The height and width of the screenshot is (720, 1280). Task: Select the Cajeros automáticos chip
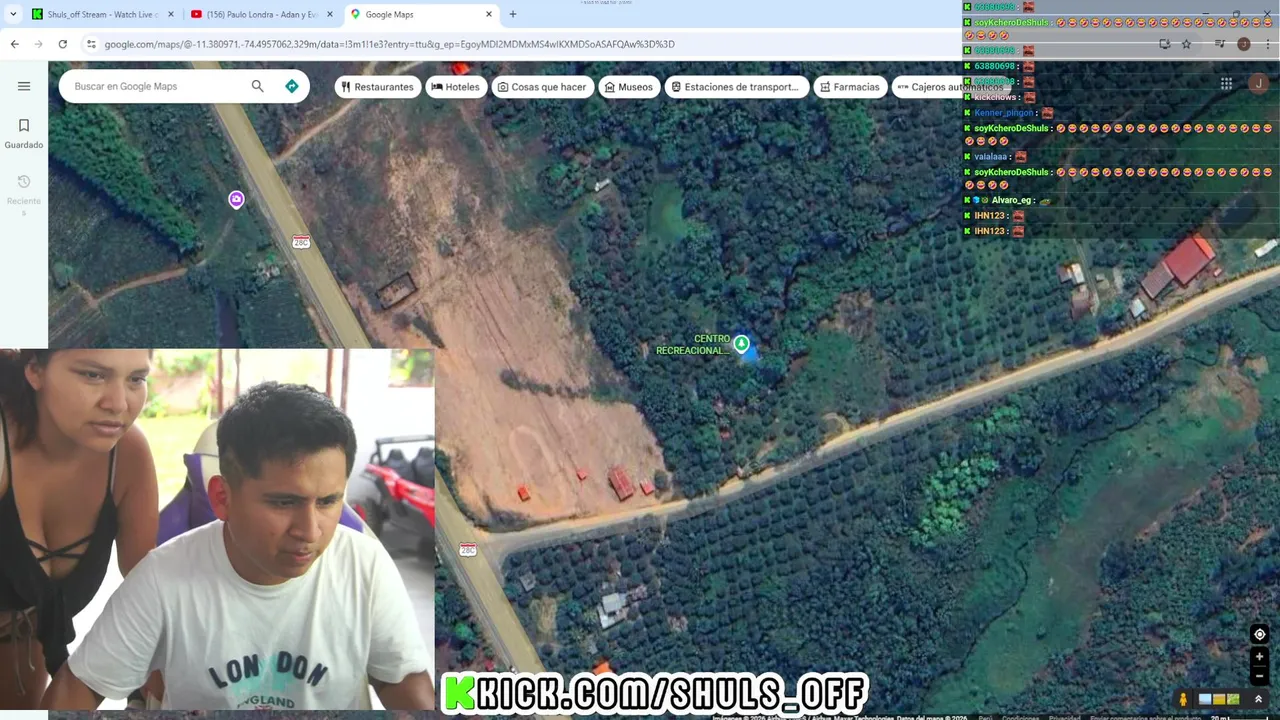coord(950,87)
